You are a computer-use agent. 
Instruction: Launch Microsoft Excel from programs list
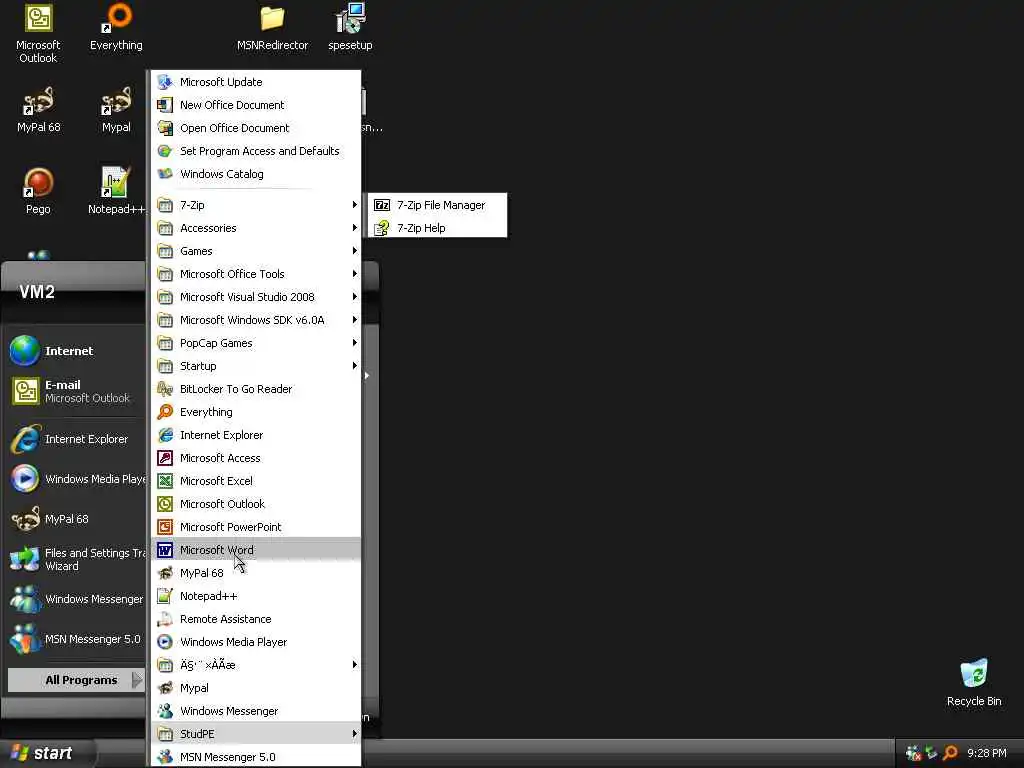256,481
